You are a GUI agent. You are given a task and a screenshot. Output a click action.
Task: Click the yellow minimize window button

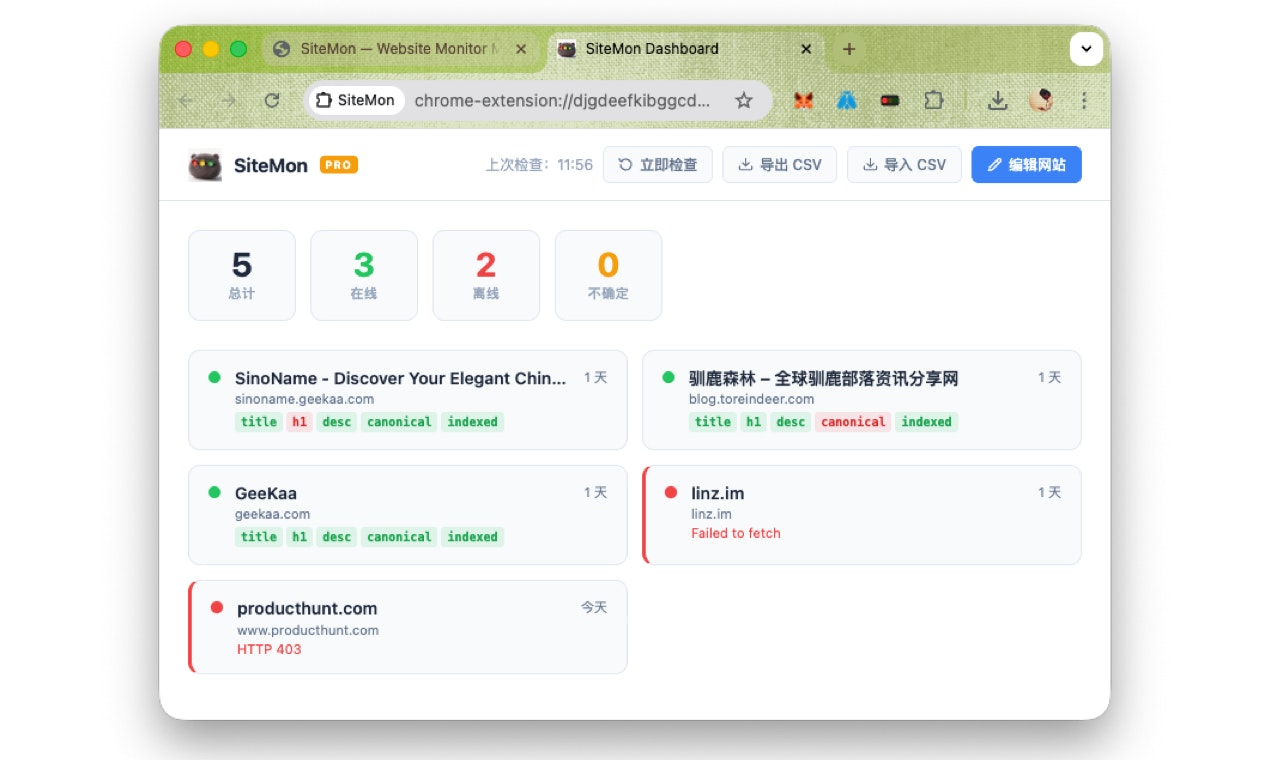tap(211, 49)
